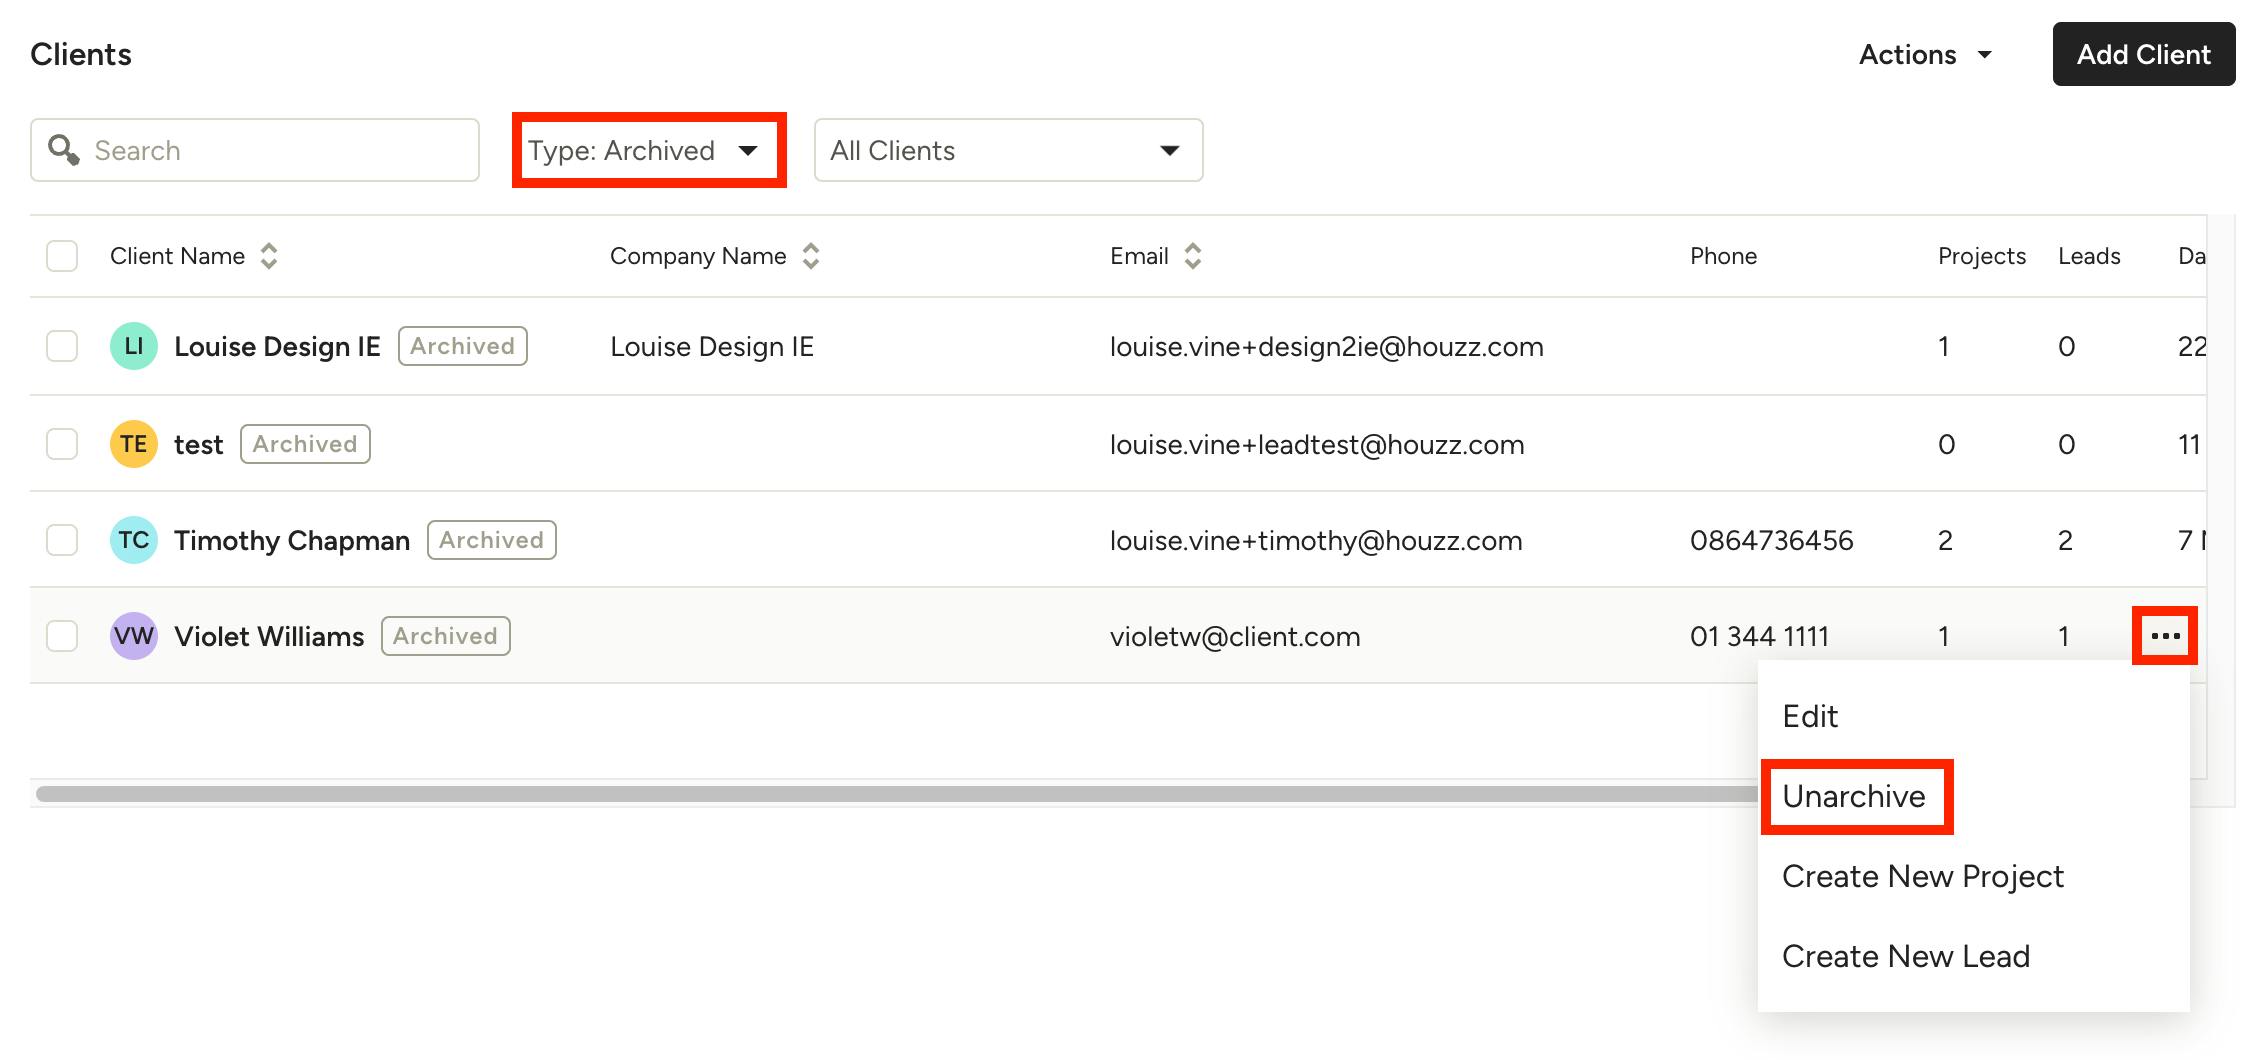This screenshot has width=2260, height=1060.
Task: Open the Actions dropdown menu
Action: [1925, 54]
